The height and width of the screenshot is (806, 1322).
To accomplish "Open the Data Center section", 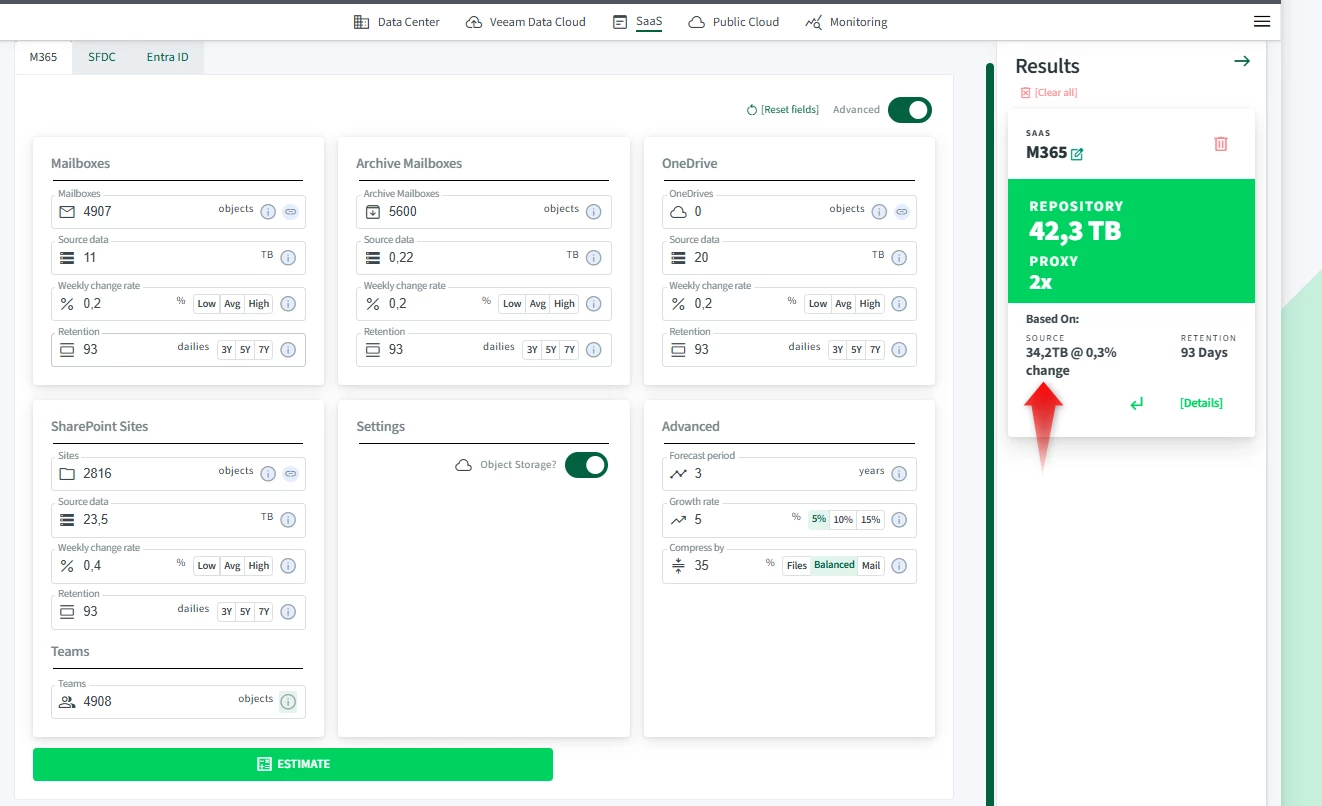I will click(x=397, y=22).
